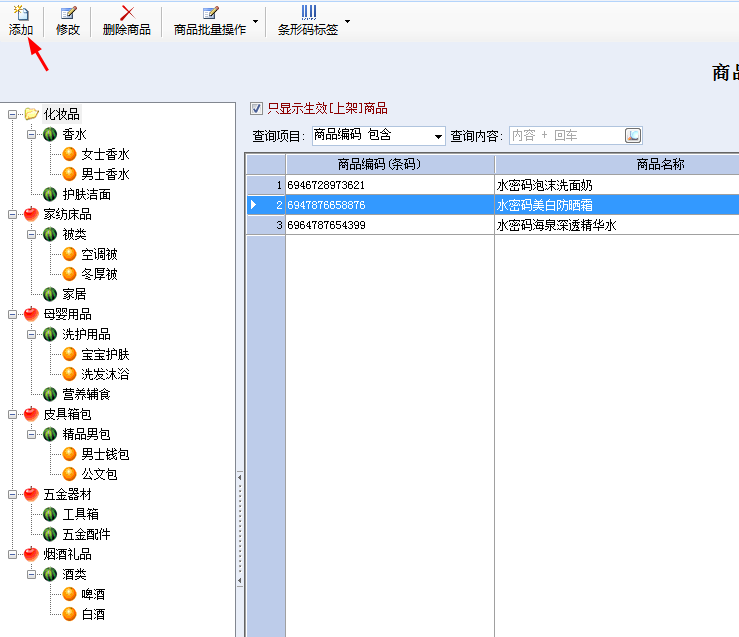Collapse the 家纺床品 tree node
The width and height of the screenshot is (739, 637).
13,214
